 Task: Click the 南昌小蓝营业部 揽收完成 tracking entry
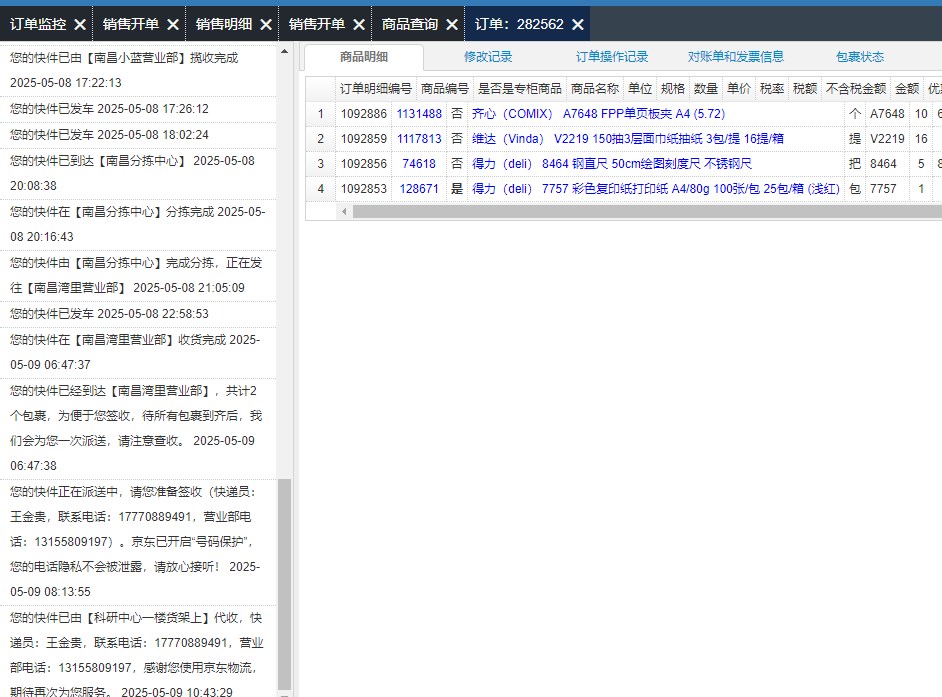click(138, 70)
